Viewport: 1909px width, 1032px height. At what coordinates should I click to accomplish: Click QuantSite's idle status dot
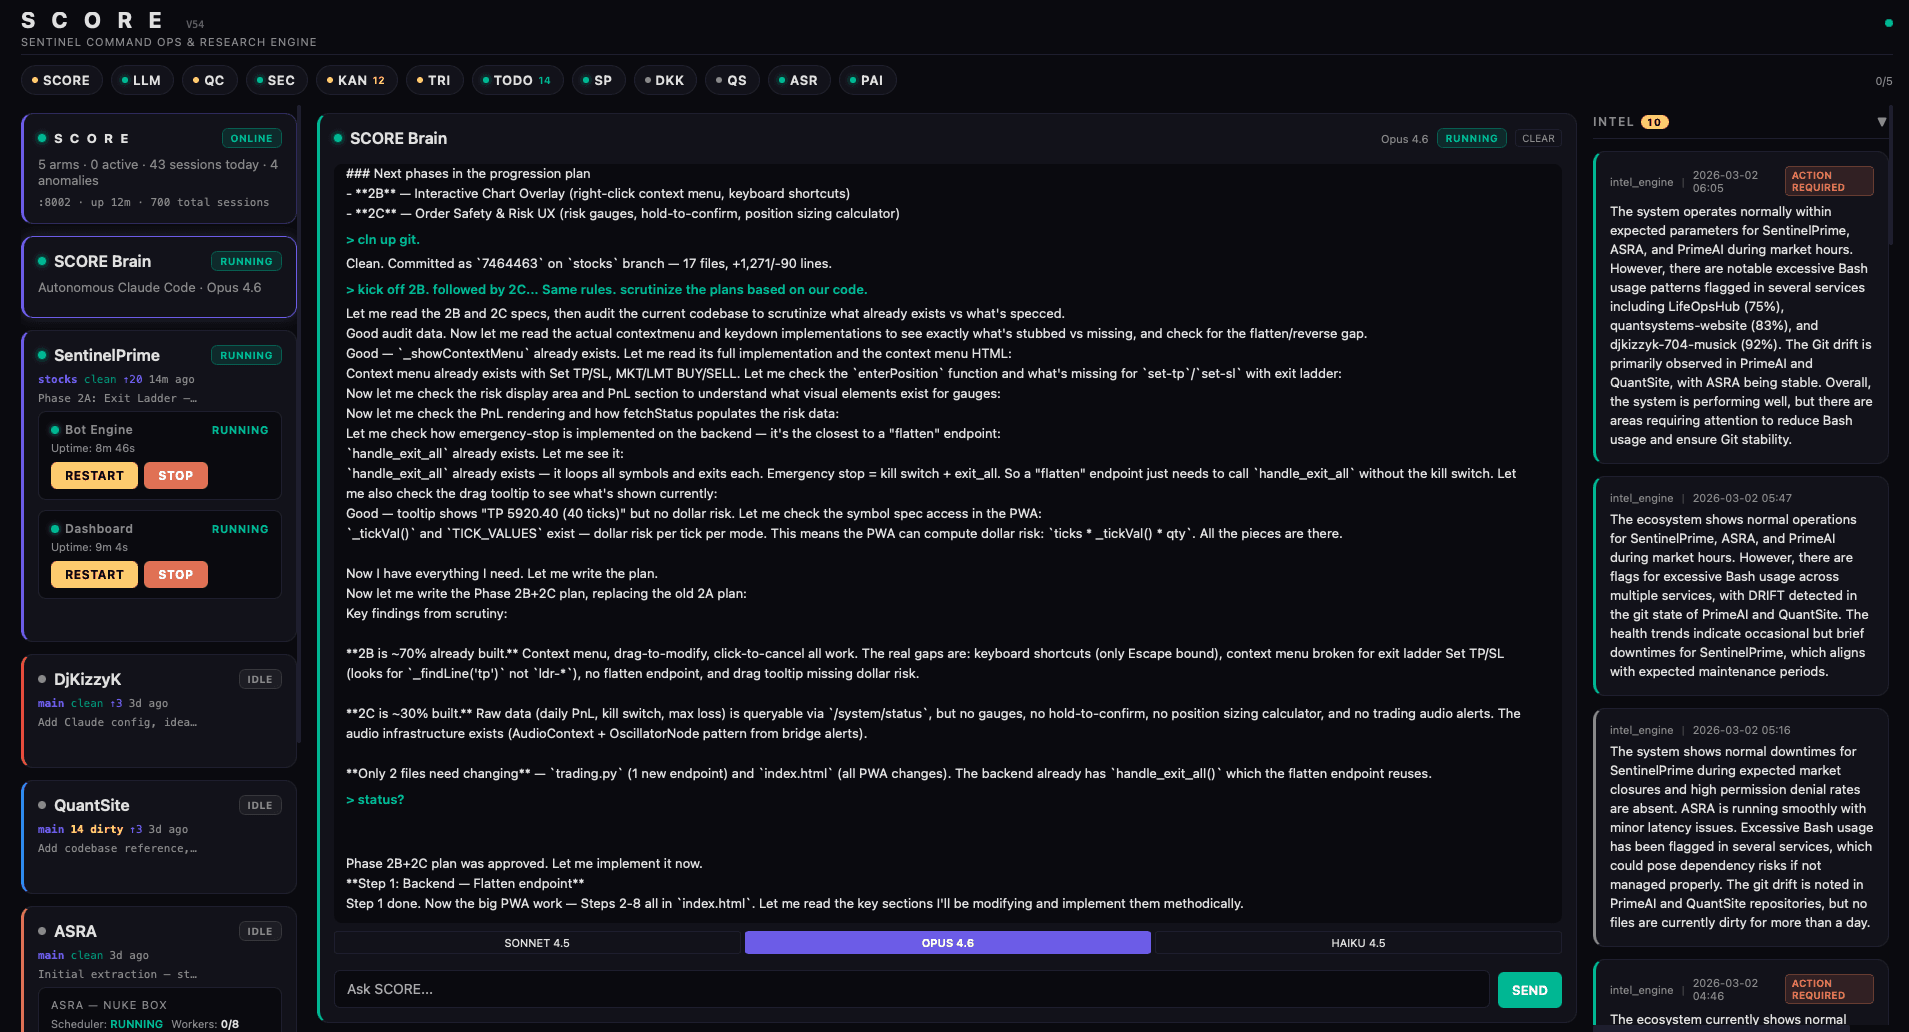[x=42, y=805]
